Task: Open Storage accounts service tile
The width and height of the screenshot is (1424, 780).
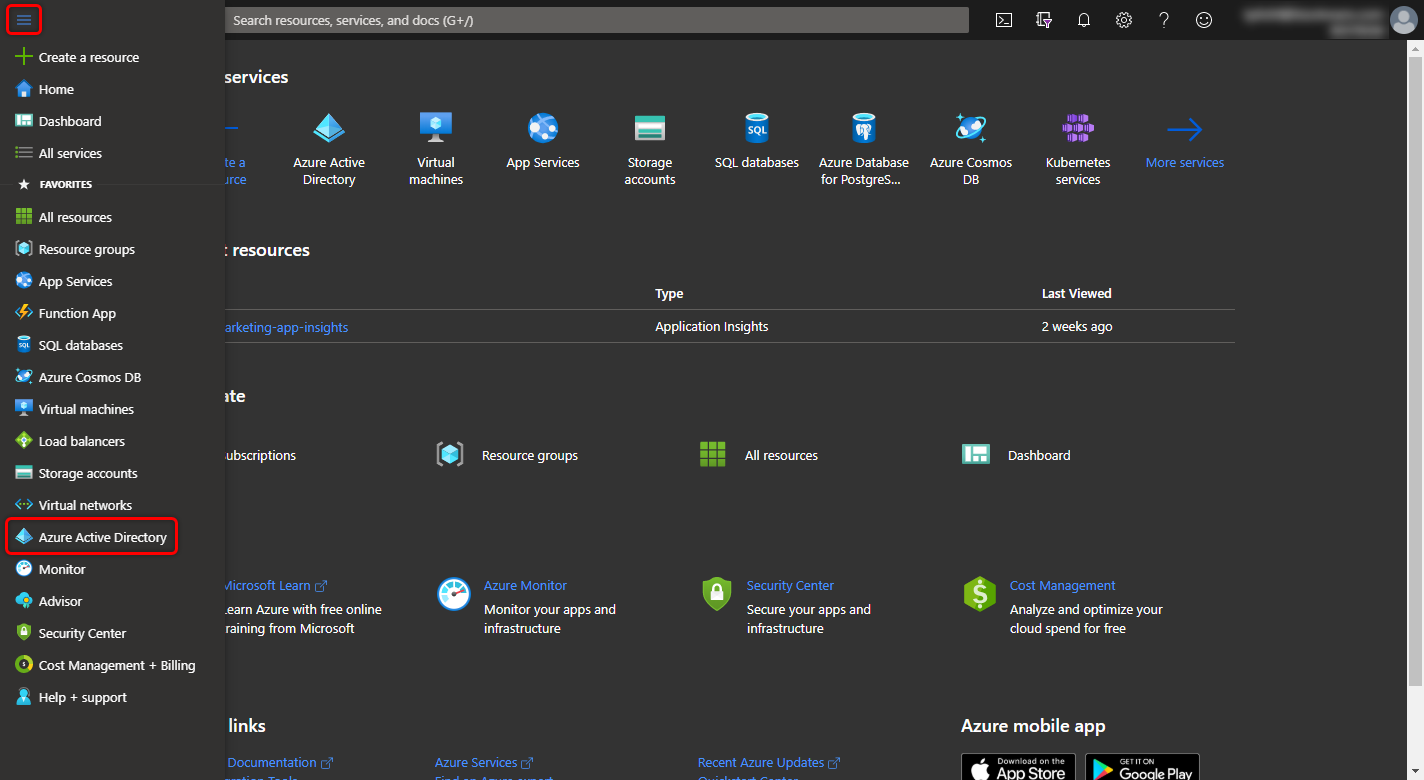Action: coord(650,148)
